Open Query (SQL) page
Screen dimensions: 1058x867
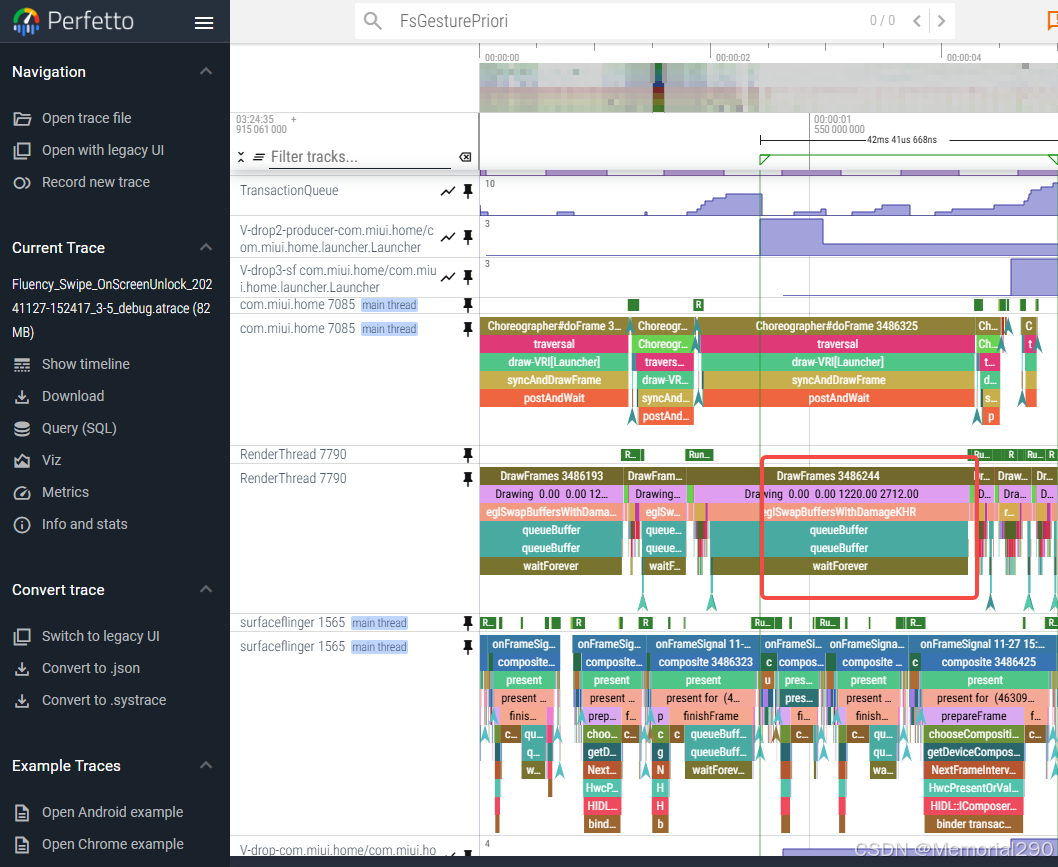pyautogui.click(x=79, y=428)
